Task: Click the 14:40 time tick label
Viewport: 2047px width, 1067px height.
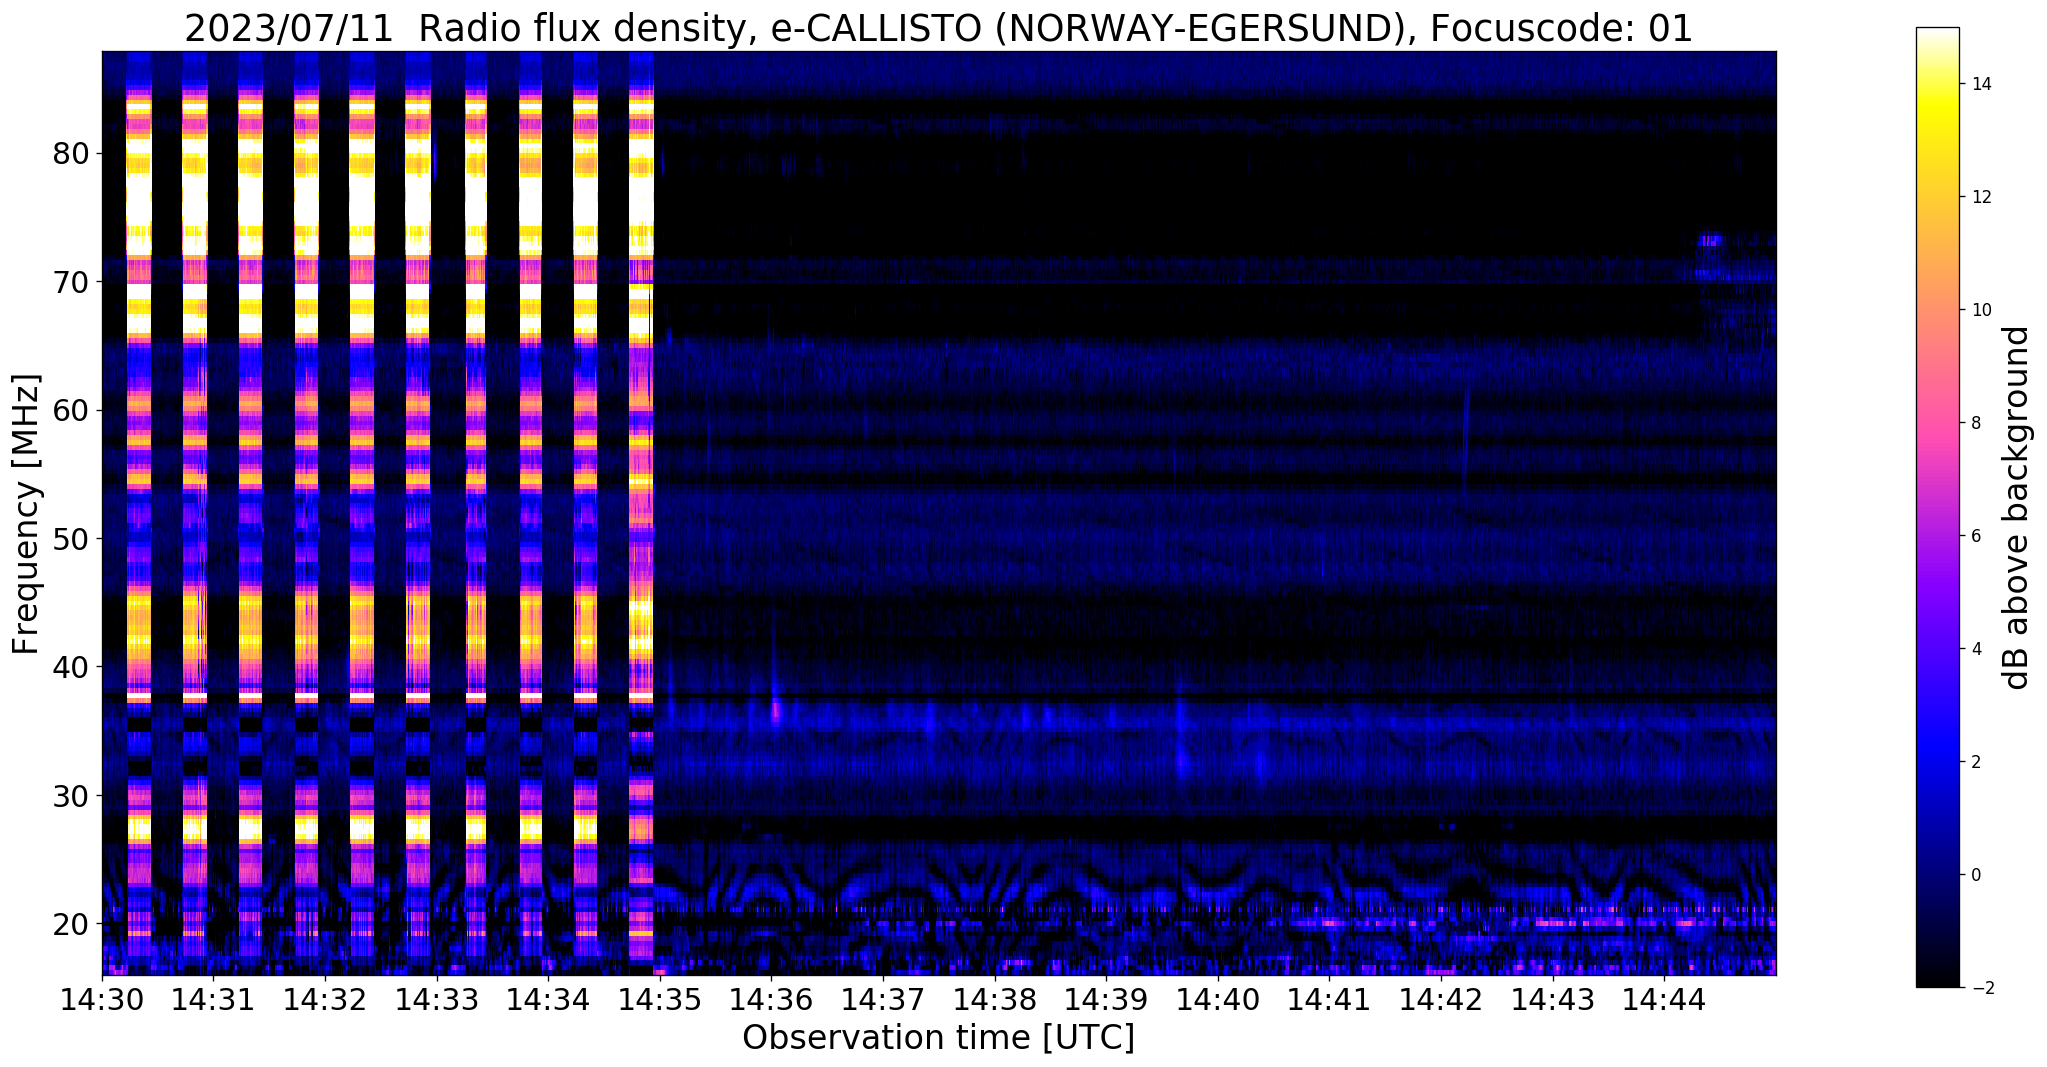Action: [x=1218, y=999]
